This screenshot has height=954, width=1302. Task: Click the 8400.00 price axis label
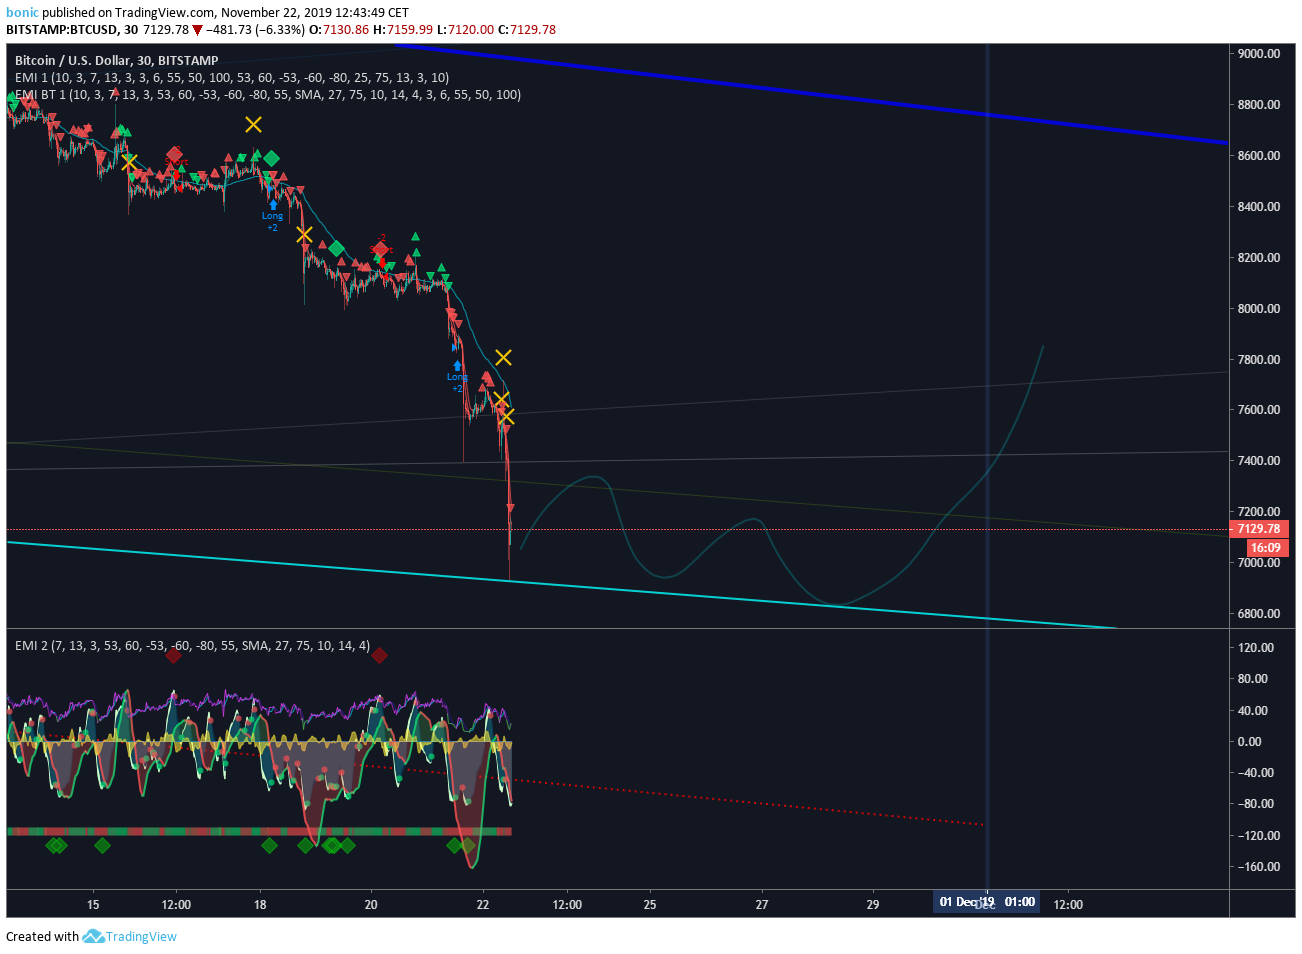point(1258,207)
